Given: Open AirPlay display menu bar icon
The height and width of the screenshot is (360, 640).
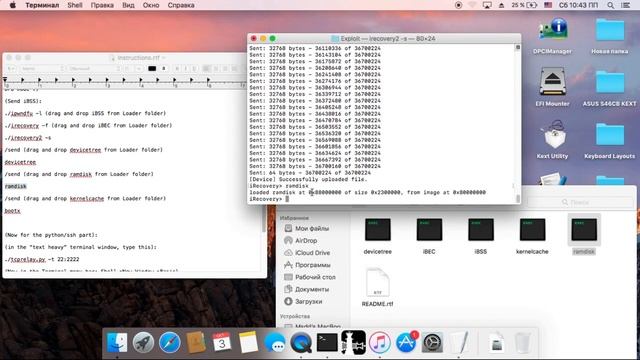Looking at the screenshot, I should (487, 5).
